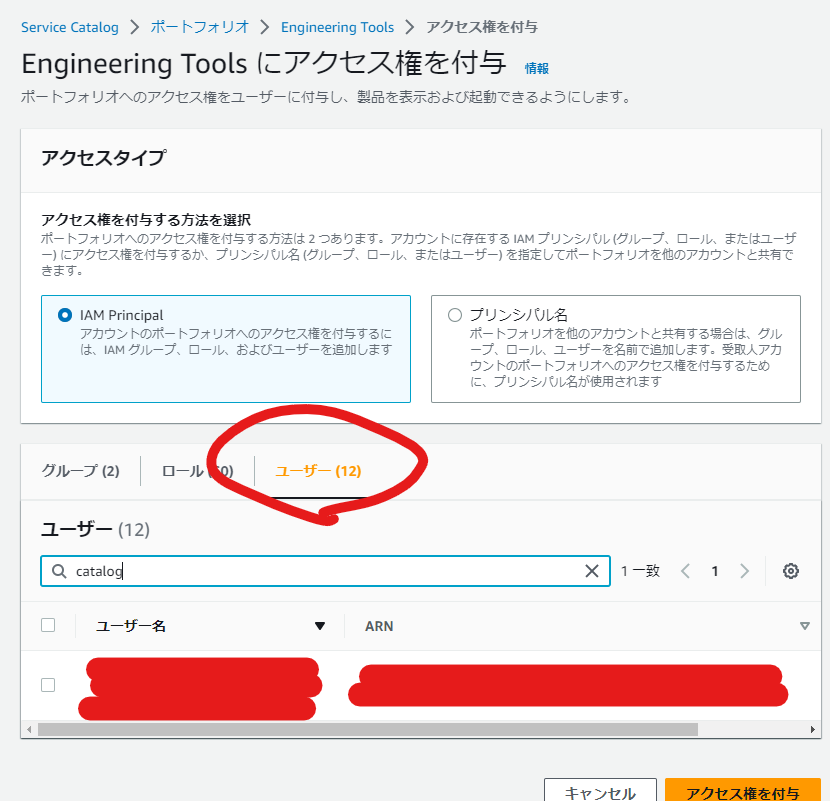830x801 pixels.
Task: Click the 情報 info link
Action: (x=536, y=68)
